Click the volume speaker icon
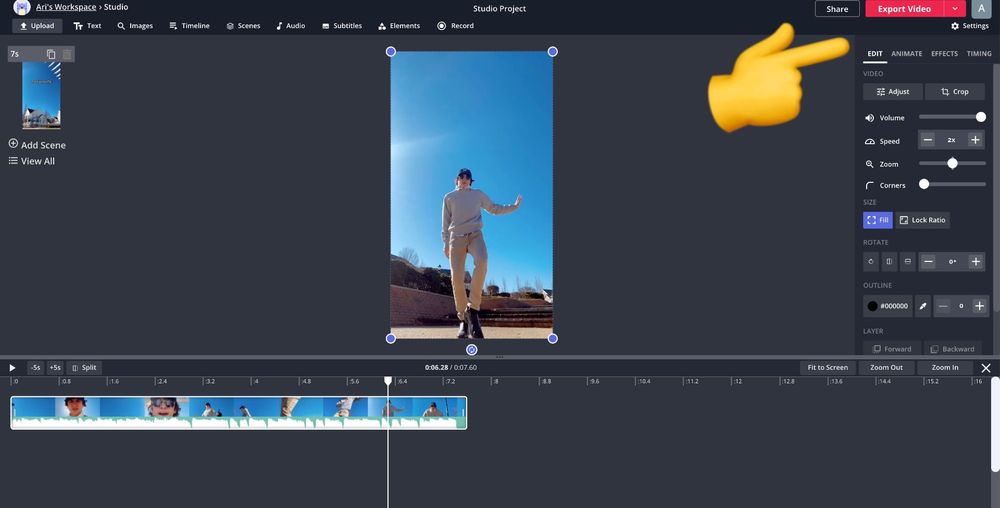Screen dimensions: 1000x508 (869, 118)
